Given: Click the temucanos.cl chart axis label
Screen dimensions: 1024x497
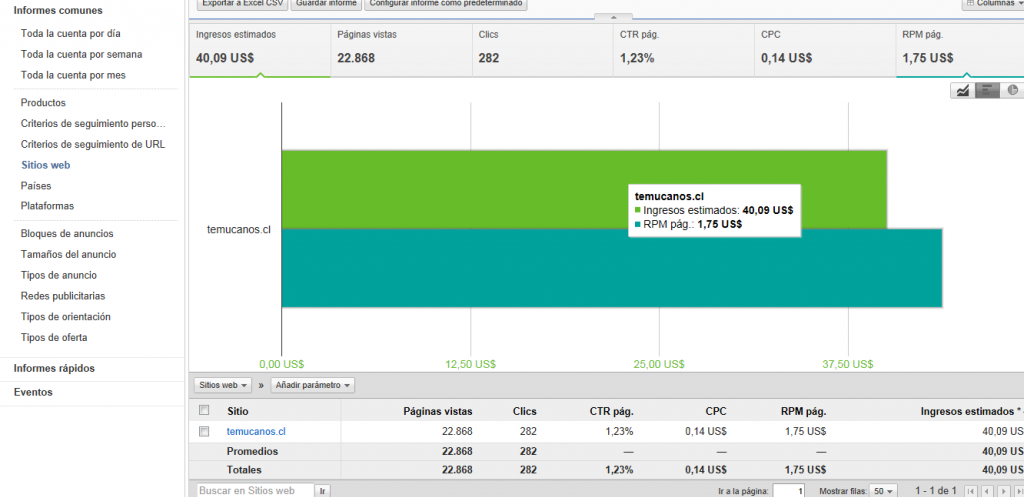Looking at the screenshot, I should 238,229.
